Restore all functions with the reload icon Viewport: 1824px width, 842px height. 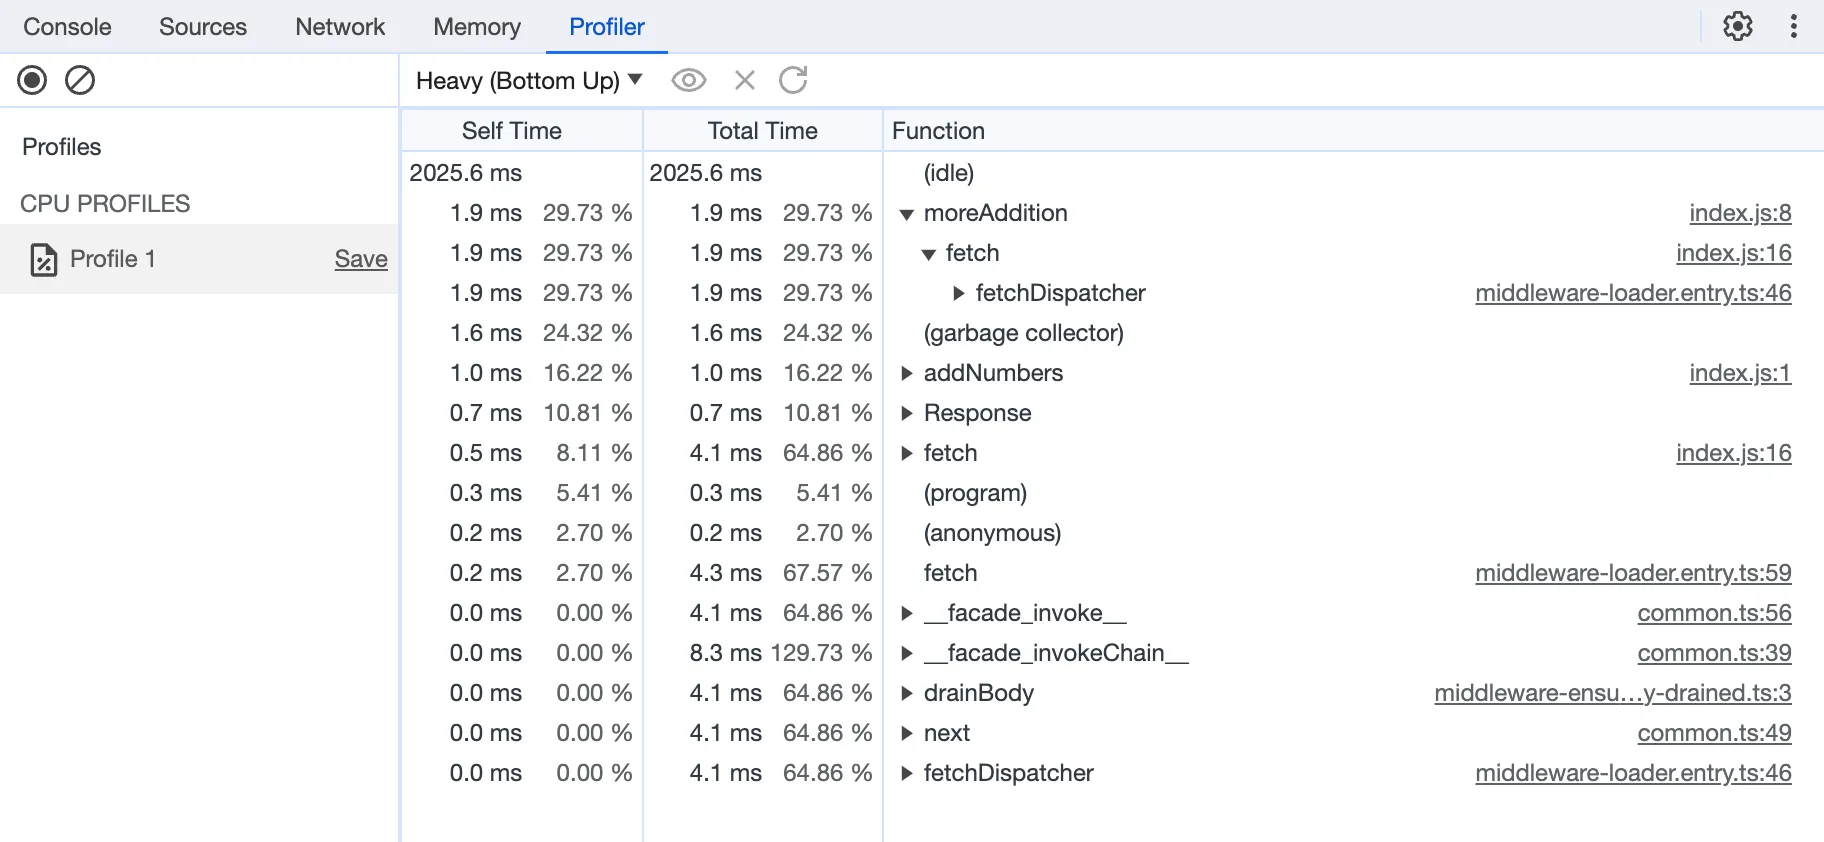793,80
